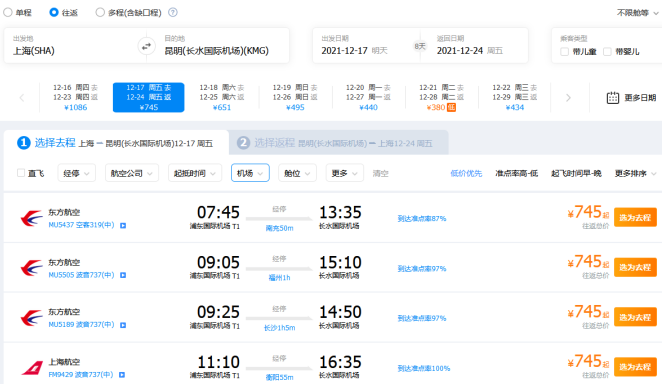The height and width of the screenshot is (384, 664).
Task: Click the Nanchong 50m stopover text
Action: (x=279, y=228)
